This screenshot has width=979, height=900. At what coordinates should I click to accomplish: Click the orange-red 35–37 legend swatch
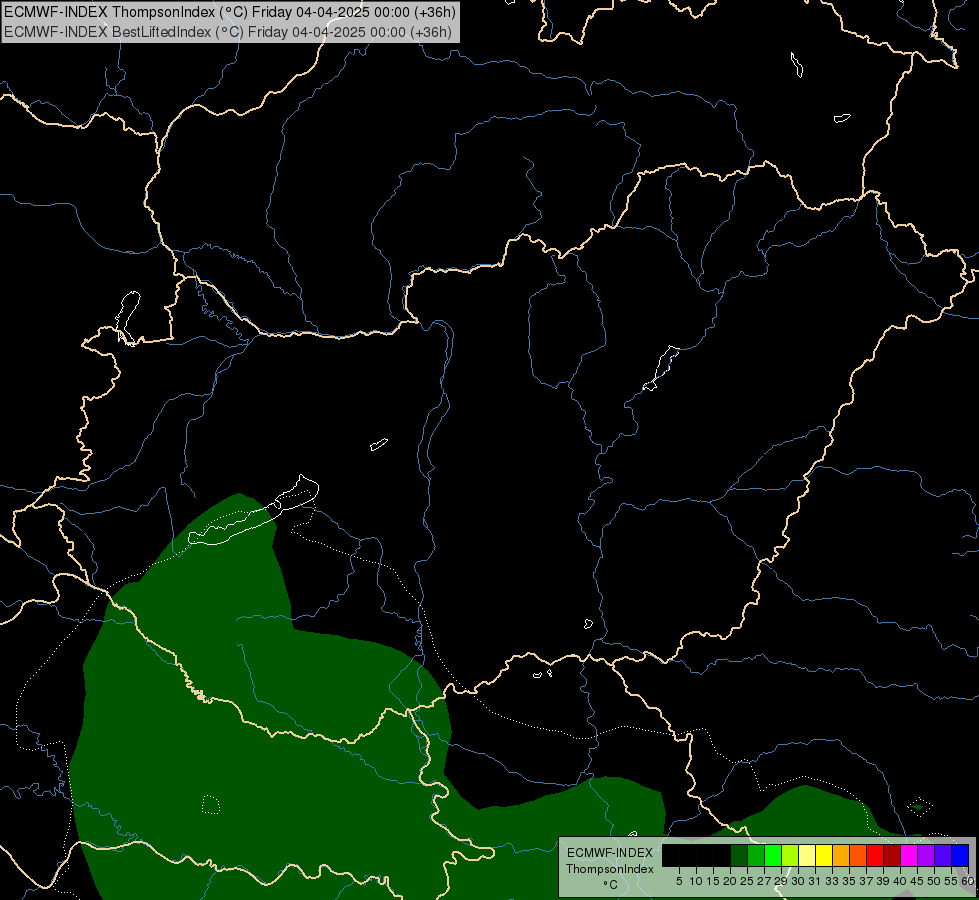coord(858,855)
